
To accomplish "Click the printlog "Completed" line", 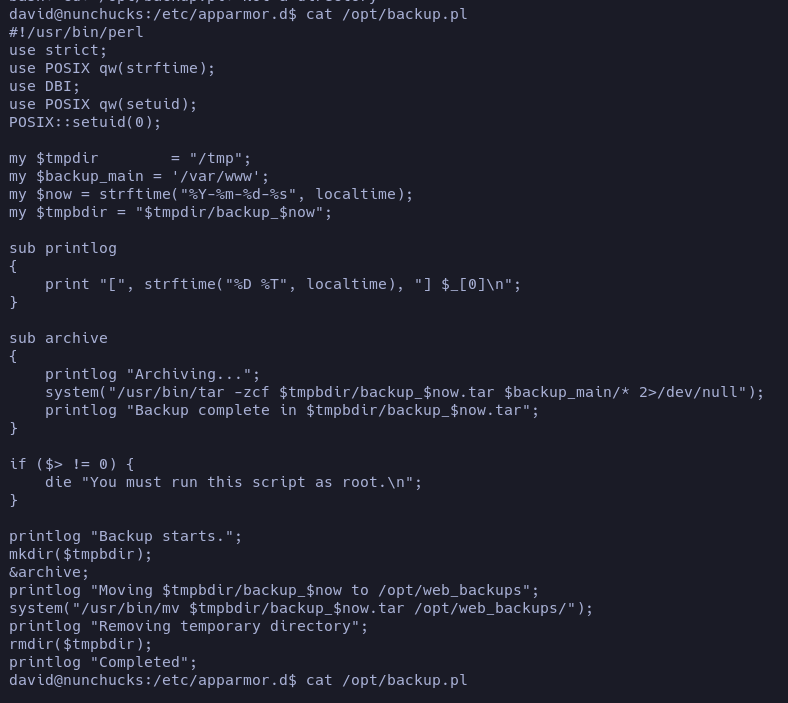I will (x=103, y=662).
